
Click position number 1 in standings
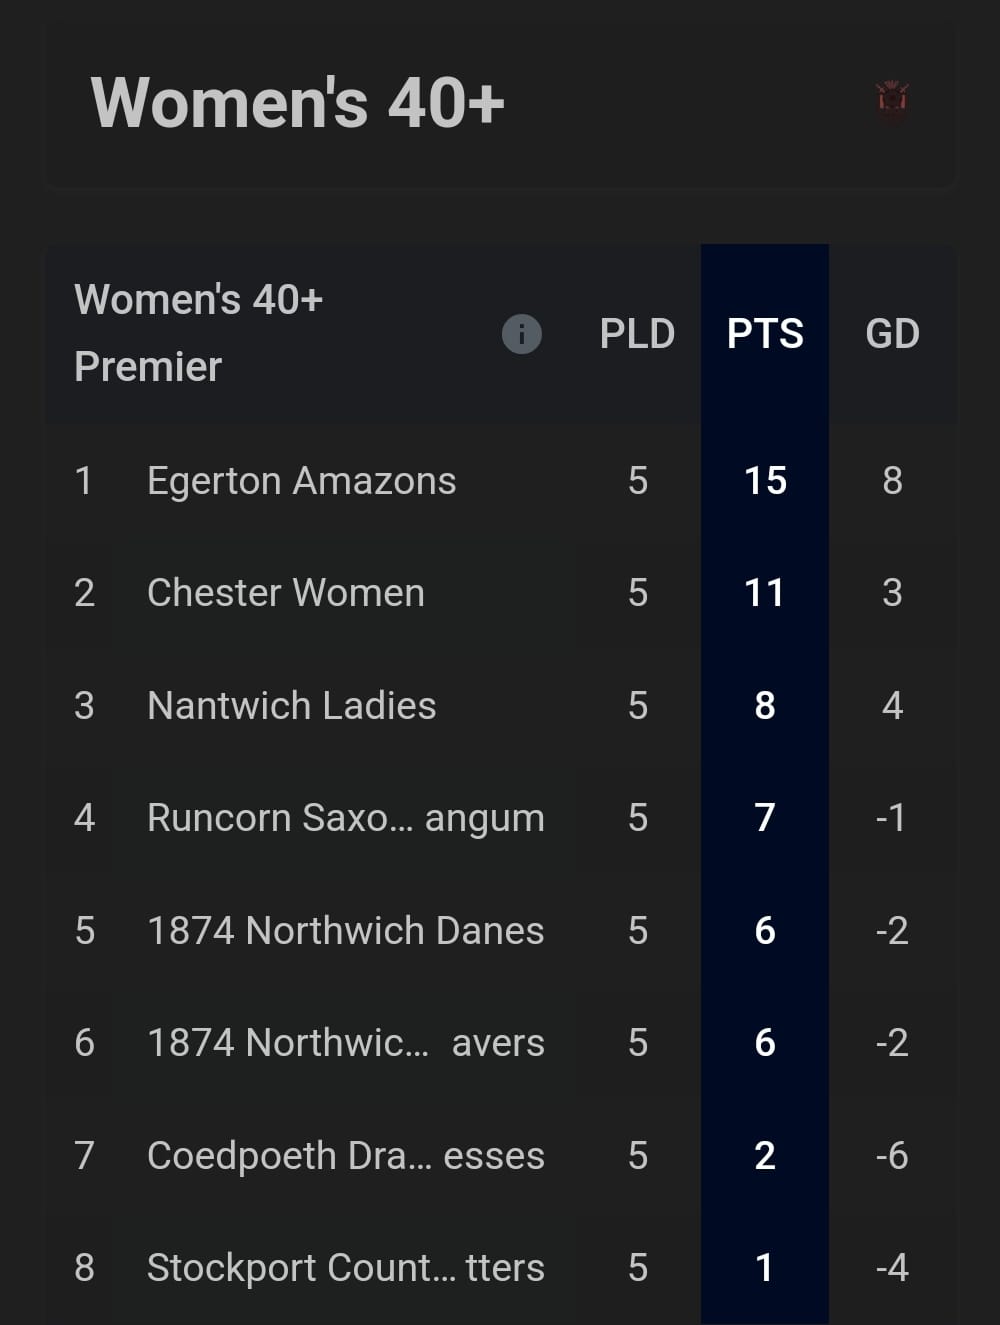[x=84, y=481]
